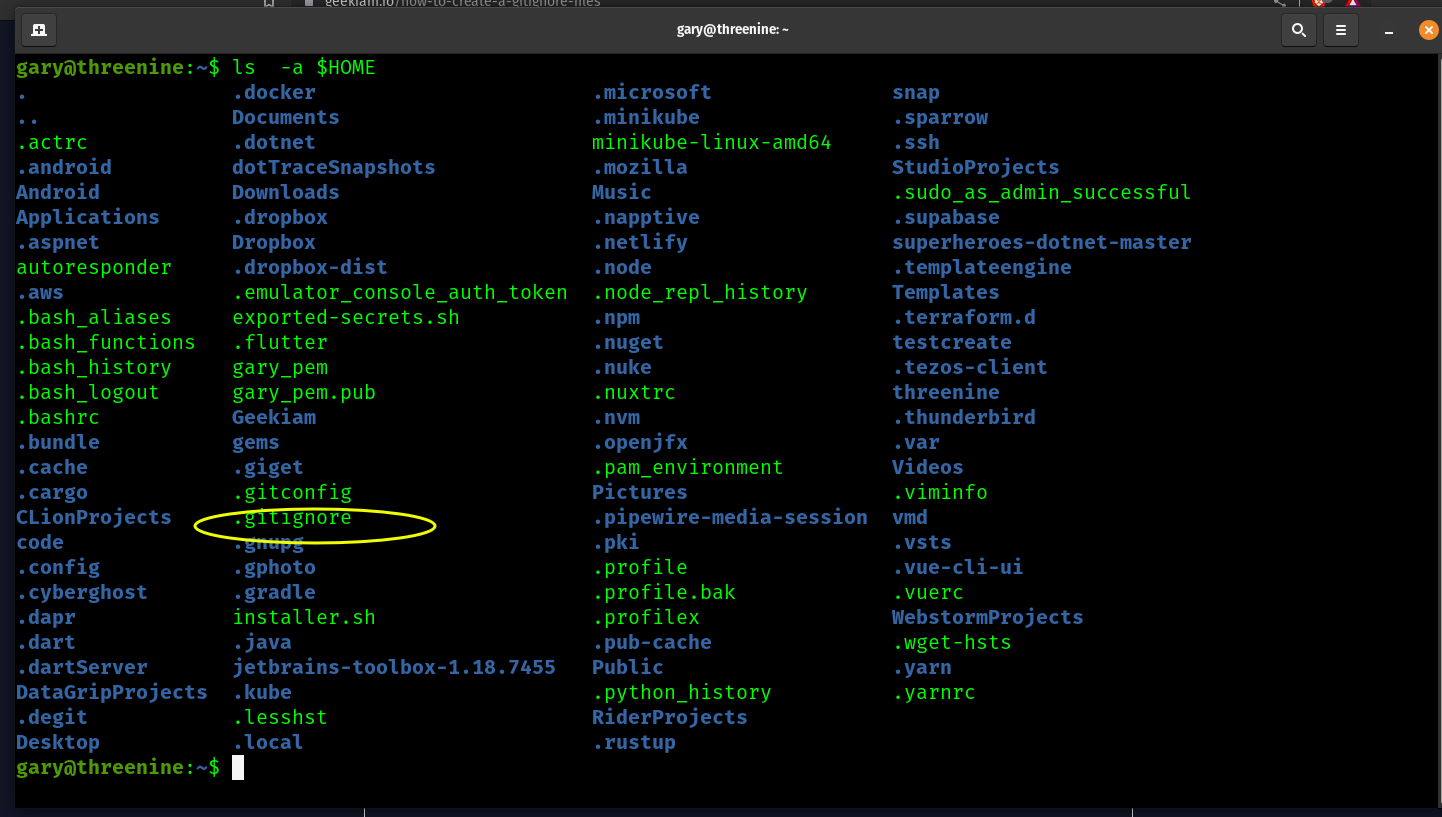The width and height of the screenshot is (1442, 817).
Task: Click the .lesshst file entry
Action: [280, 717]
